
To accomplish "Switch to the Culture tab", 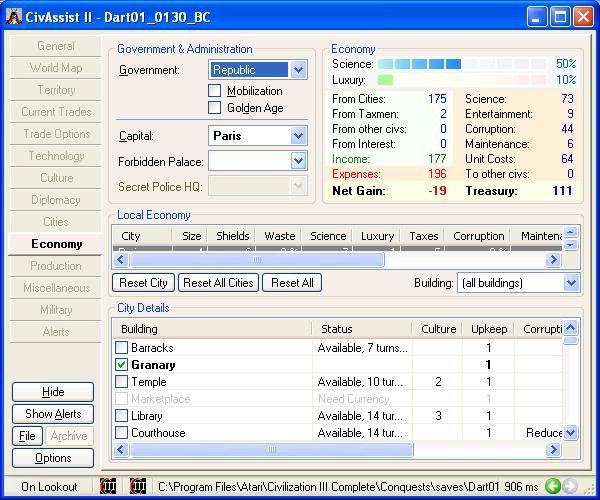I will pos(55,178).
